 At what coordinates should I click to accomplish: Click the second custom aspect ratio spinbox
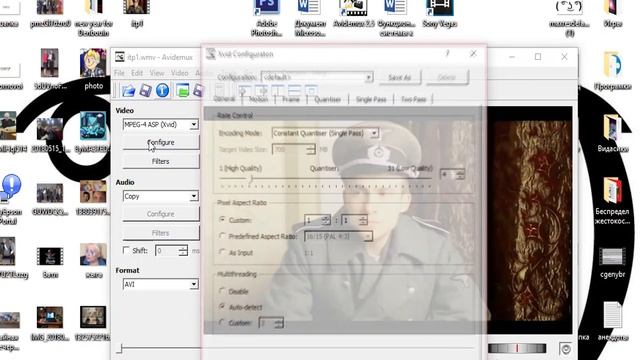[x=354, y=220]
